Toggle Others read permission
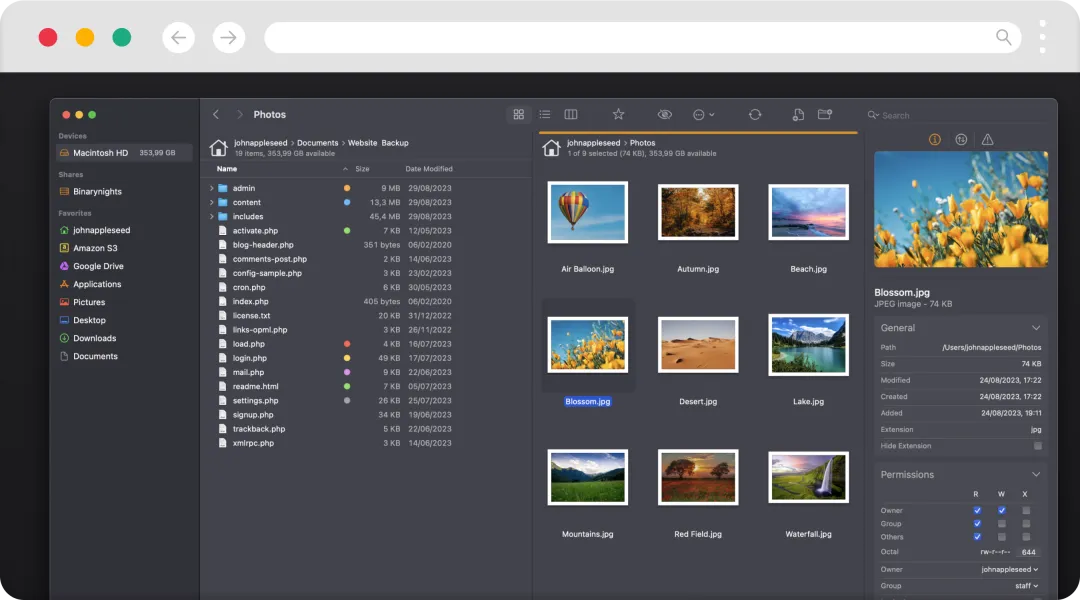Screen dimensions: 1080x600 click(977, 537)
